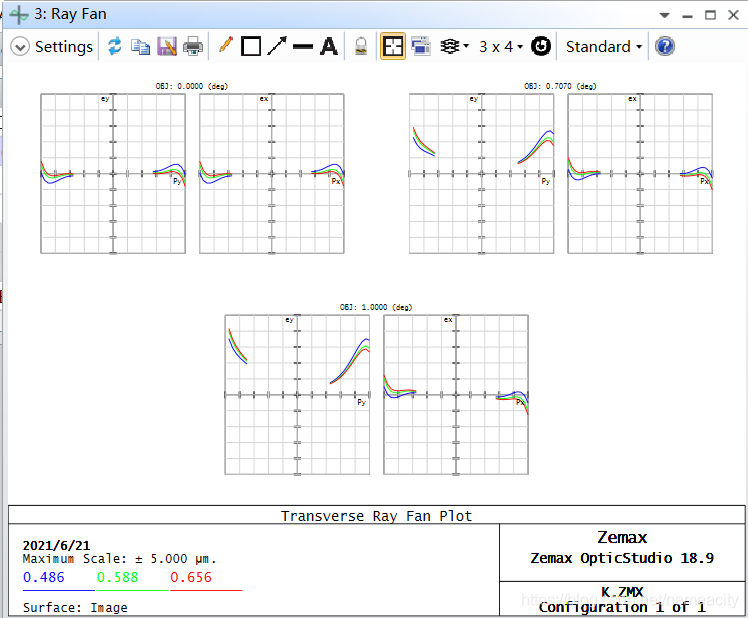Image resolution: width=748 pixels, height=618 pixels.
Task: Click the OBJ: 1.0000 ex plot
Action: coord(456,395)
